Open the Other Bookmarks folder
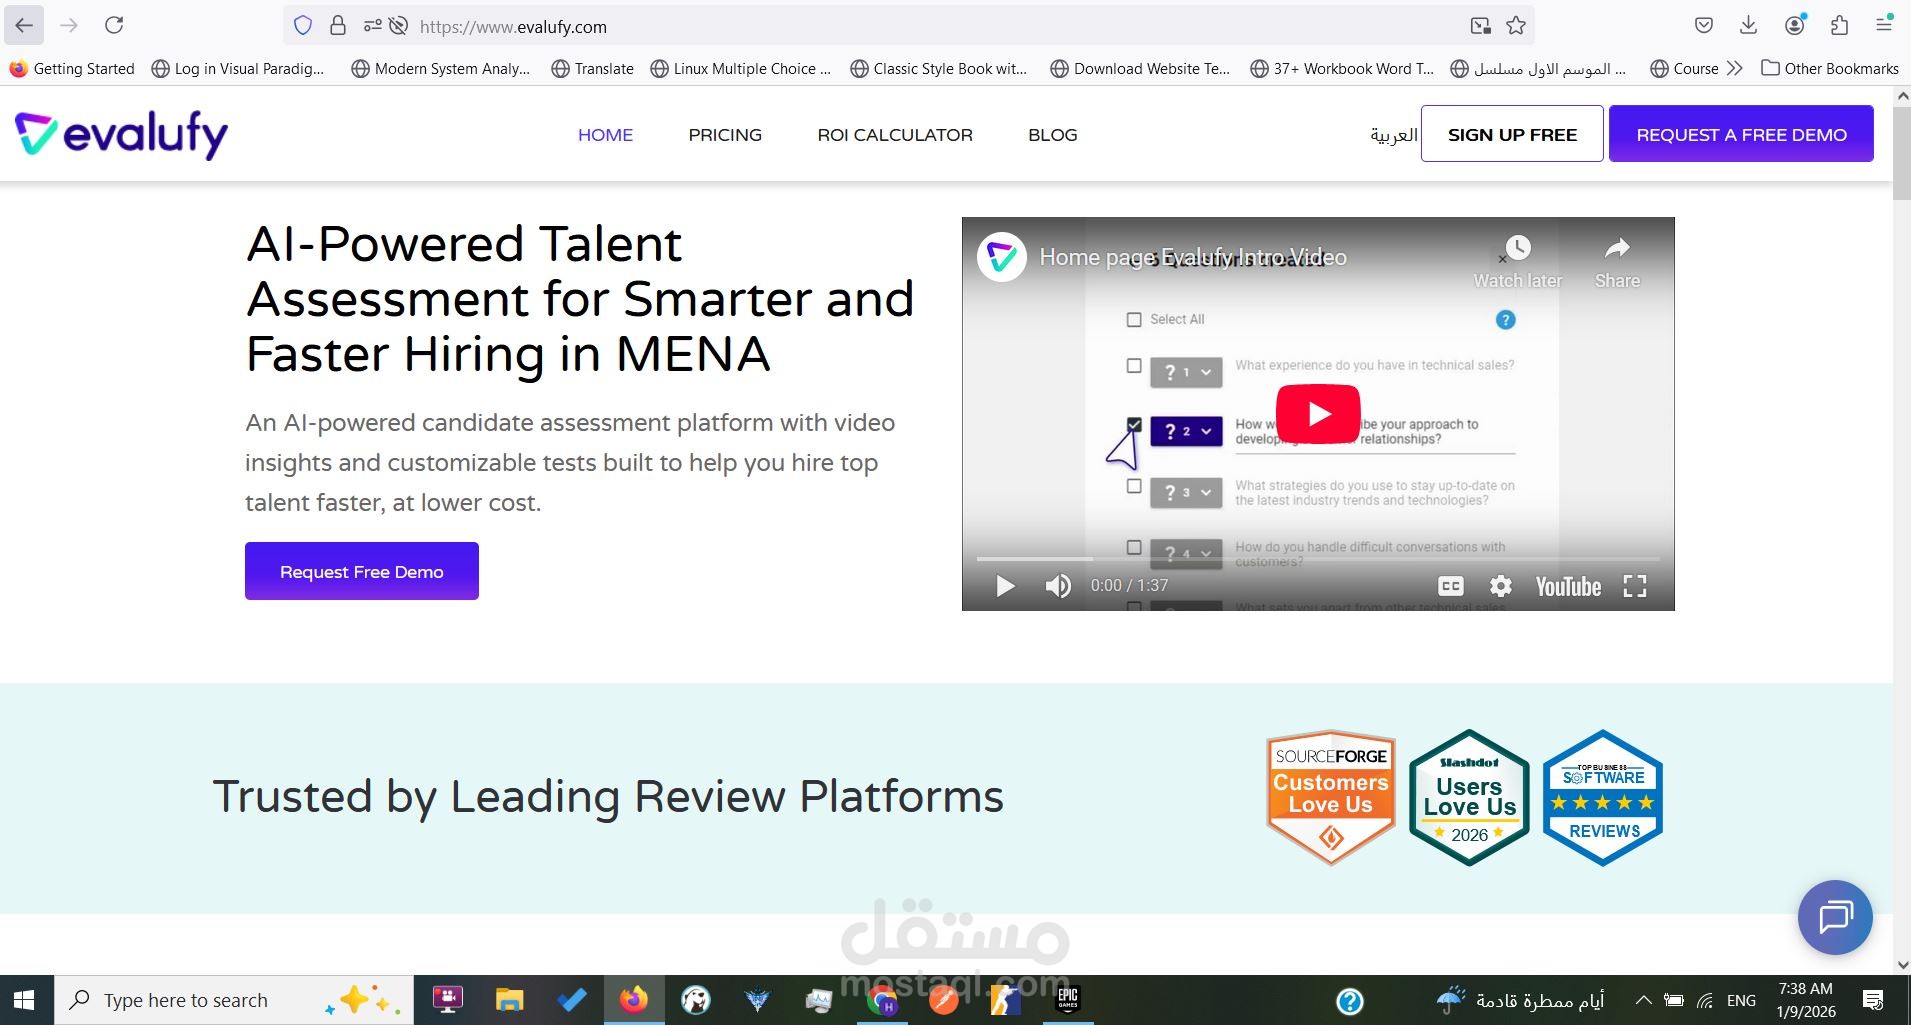Image resolution: width=1911 pixels, height=1025 pixels. click(1829, 68)
